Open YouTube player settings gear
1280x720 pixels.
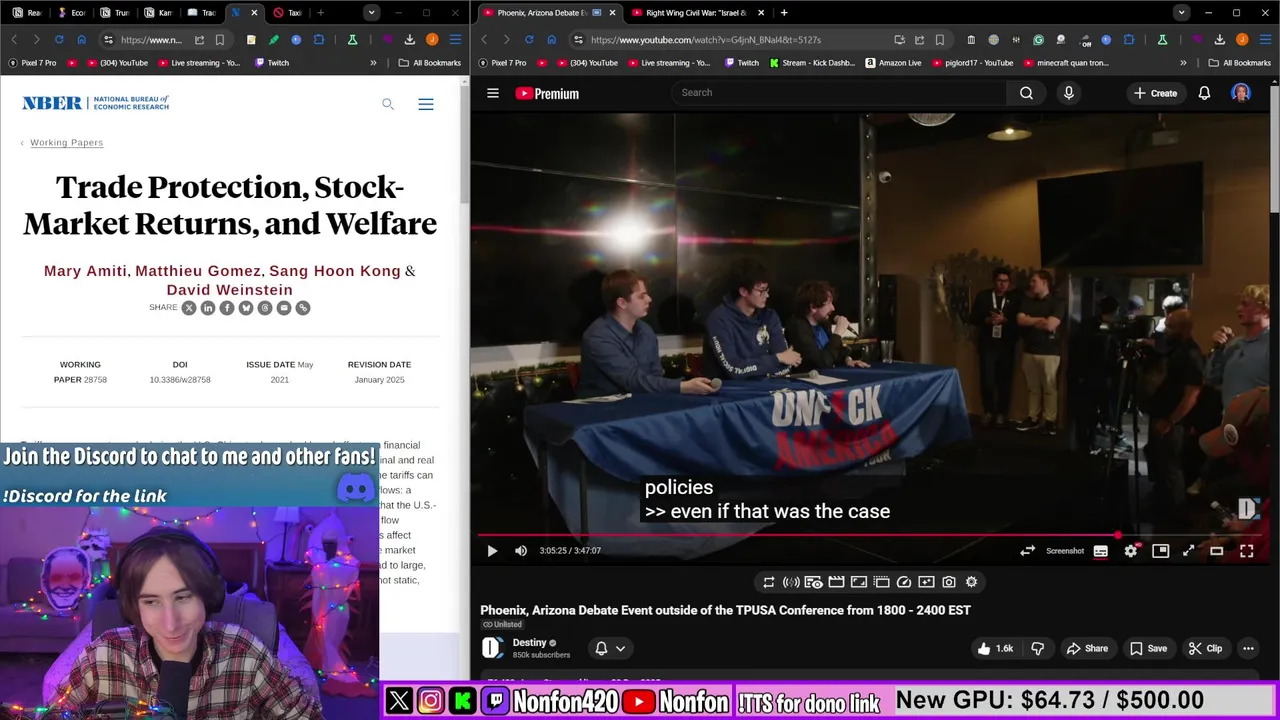point(1131,551)
